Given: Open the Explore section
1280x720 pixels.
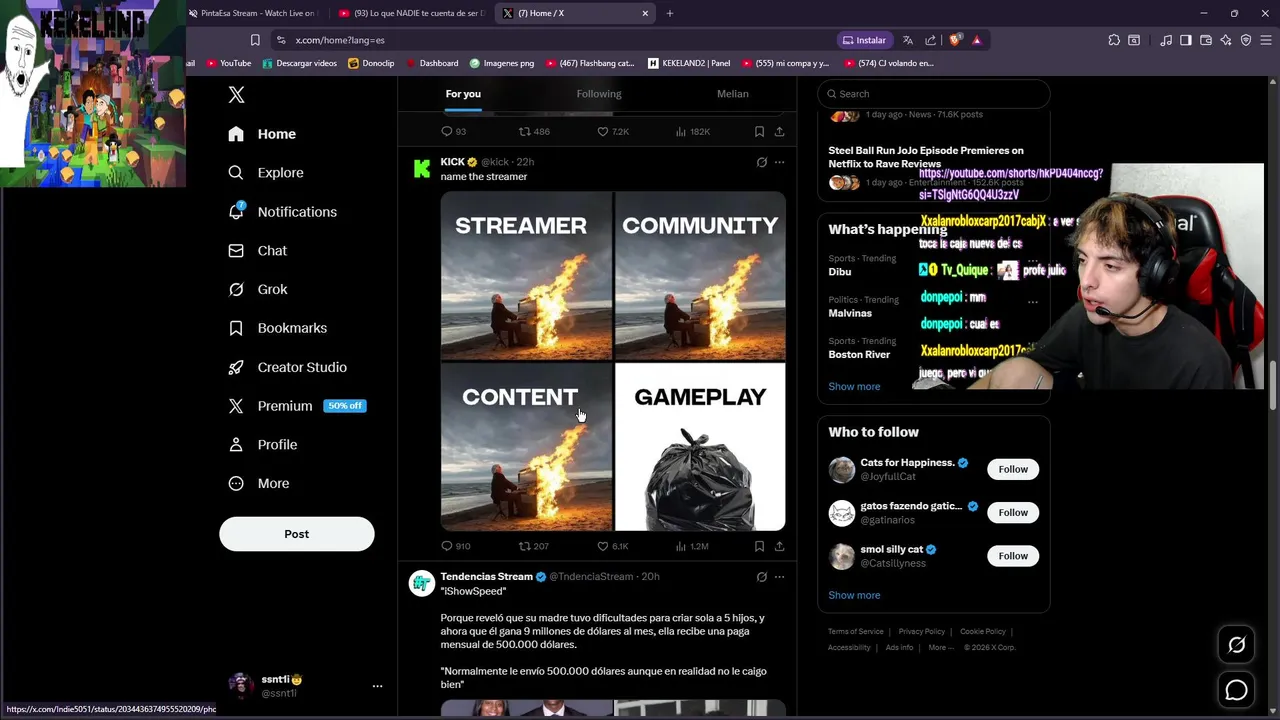Looking at the screenshot, I should [x=266, y=173].
